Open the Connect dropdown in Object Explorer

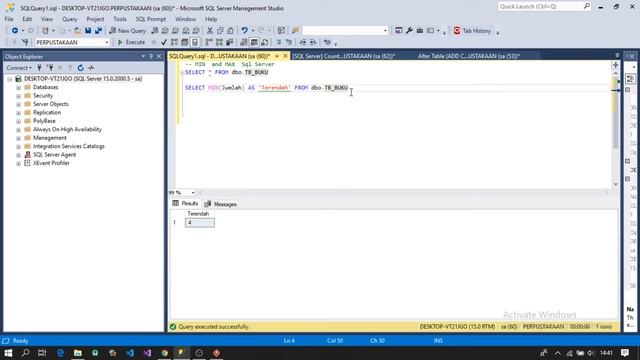19,68
